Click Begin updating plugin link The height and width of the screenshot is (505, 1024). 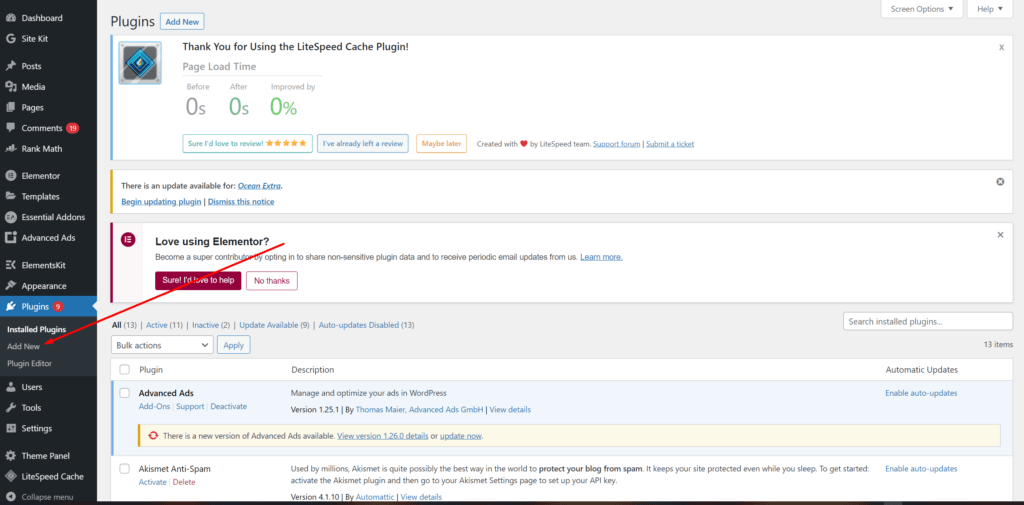point(161,201)
